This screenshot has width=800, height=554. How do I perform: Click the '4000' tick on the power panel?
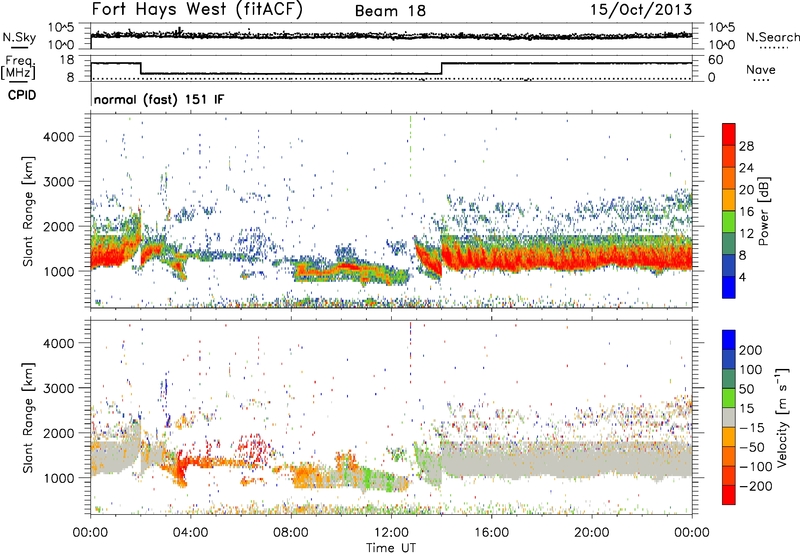[59, 137]
